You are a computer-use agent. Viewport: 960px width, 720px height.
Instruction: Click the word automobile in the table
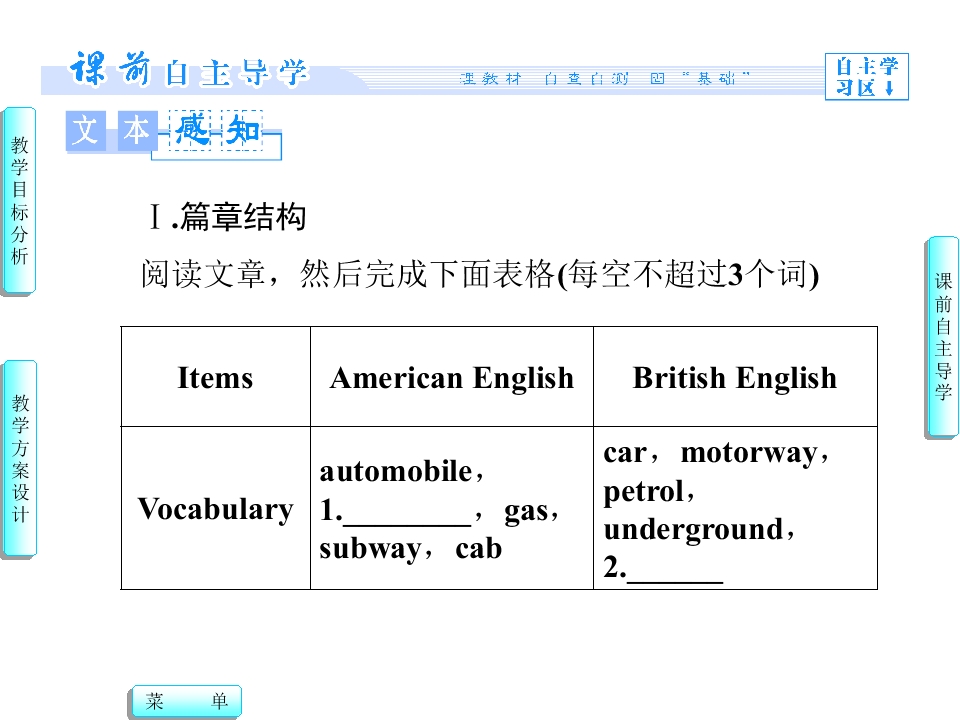pos(396,471)
